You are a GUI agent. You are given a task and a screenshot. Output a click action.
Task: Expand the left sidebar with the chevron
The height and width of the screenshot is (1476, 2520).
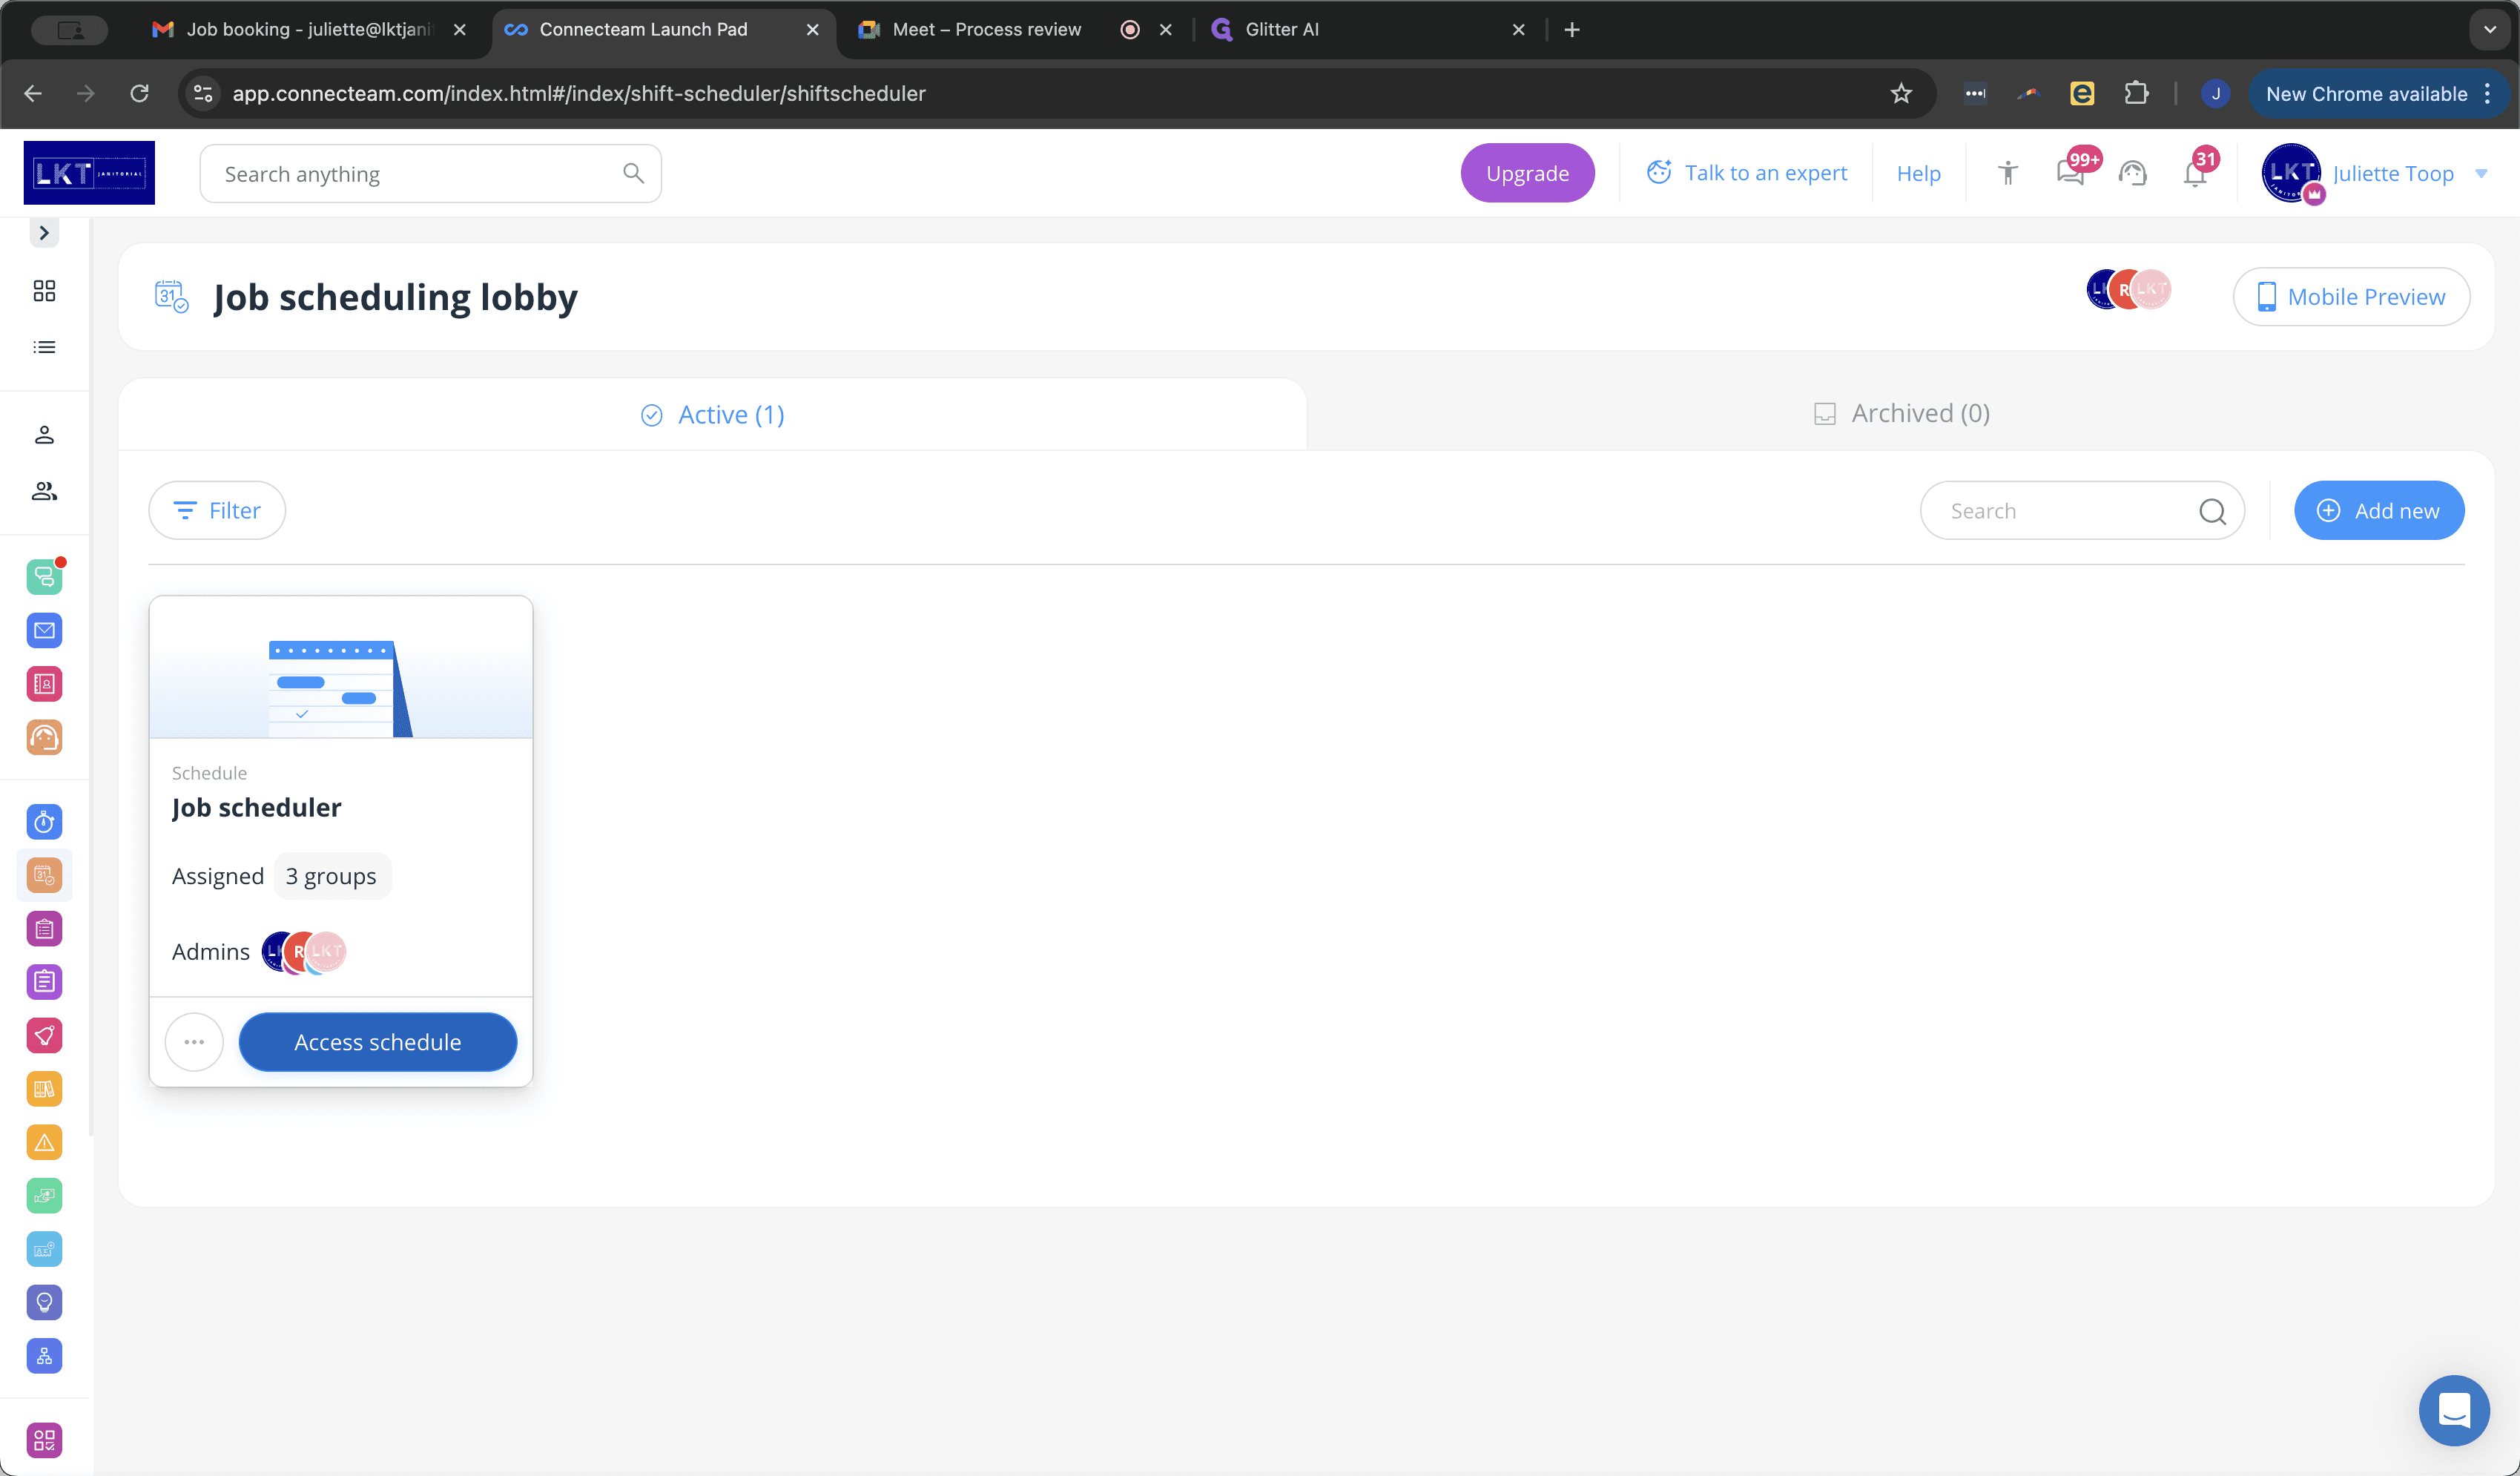(x=44, y=233)
